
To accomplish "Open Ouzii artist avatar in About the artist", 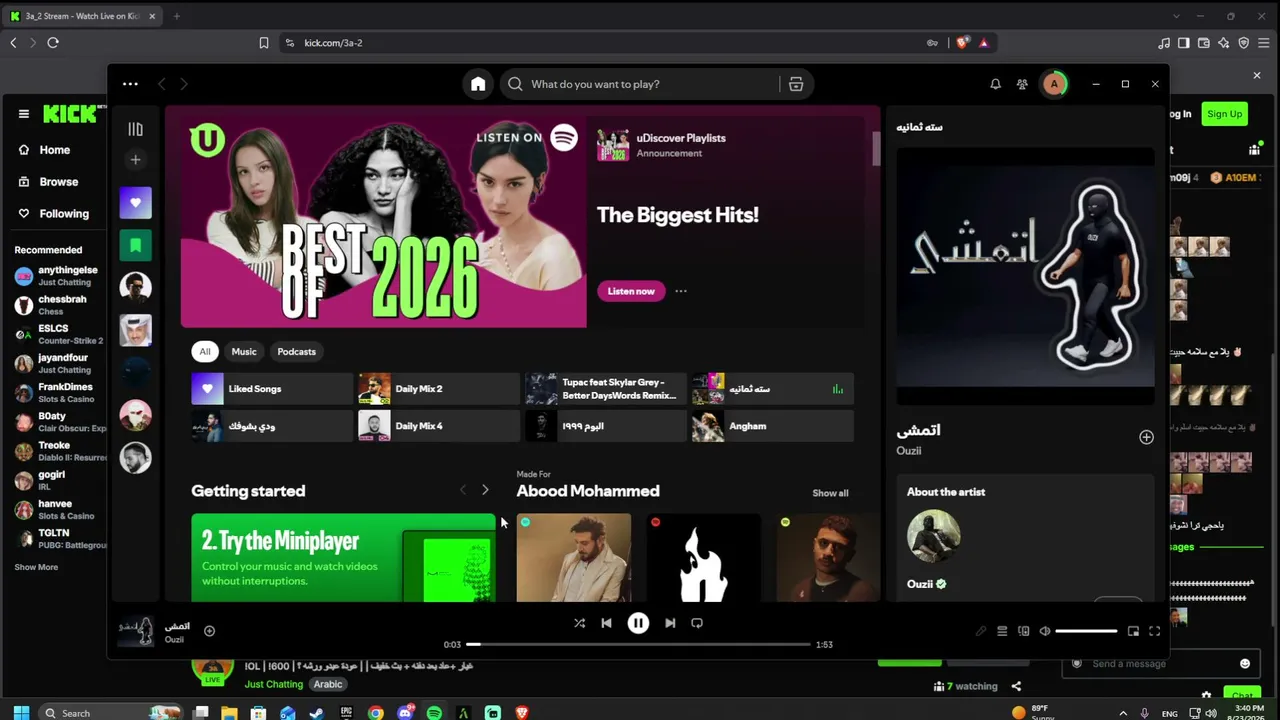I will [934, 537].
